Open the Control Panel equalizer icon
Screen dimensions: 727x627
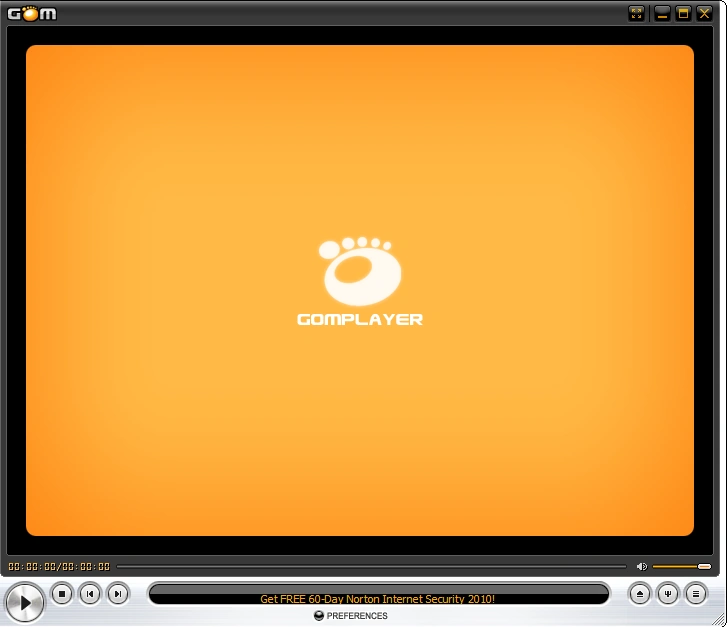coord(667,594)
